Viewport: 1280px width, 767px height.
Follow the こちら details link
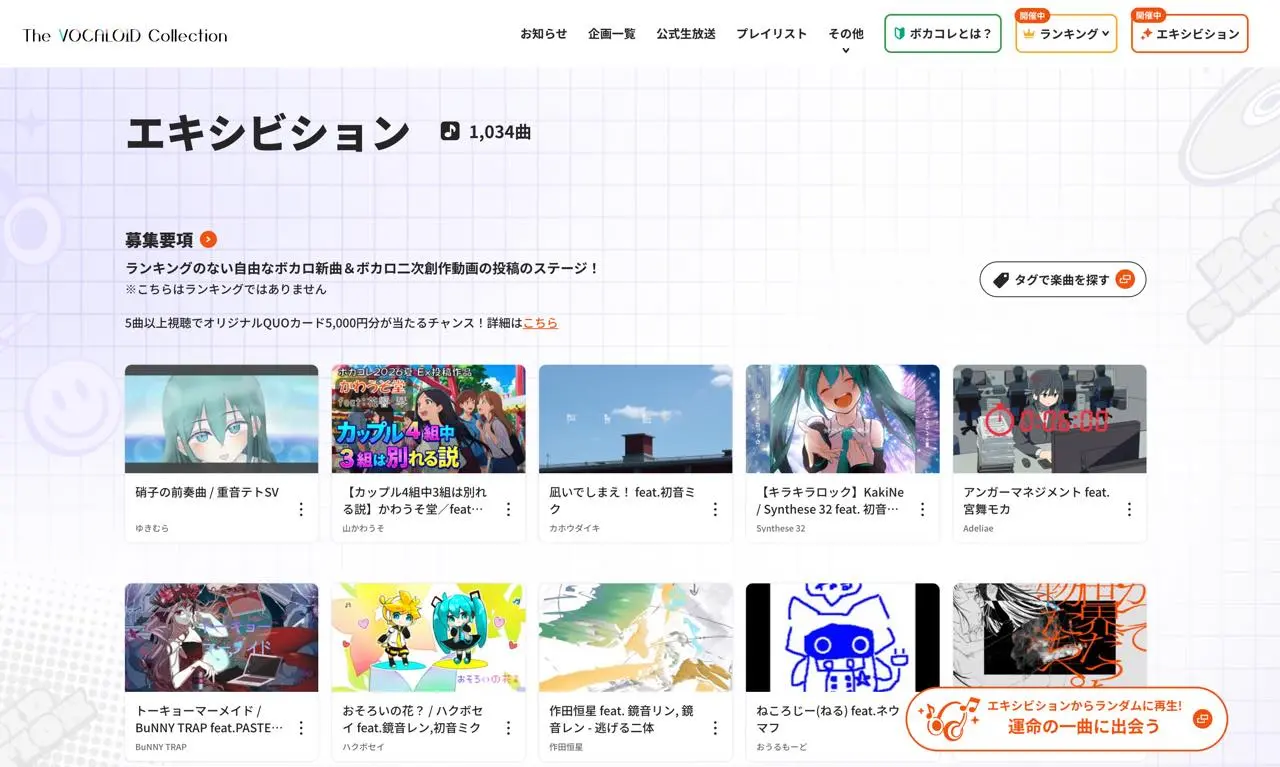tap(540, 323)
